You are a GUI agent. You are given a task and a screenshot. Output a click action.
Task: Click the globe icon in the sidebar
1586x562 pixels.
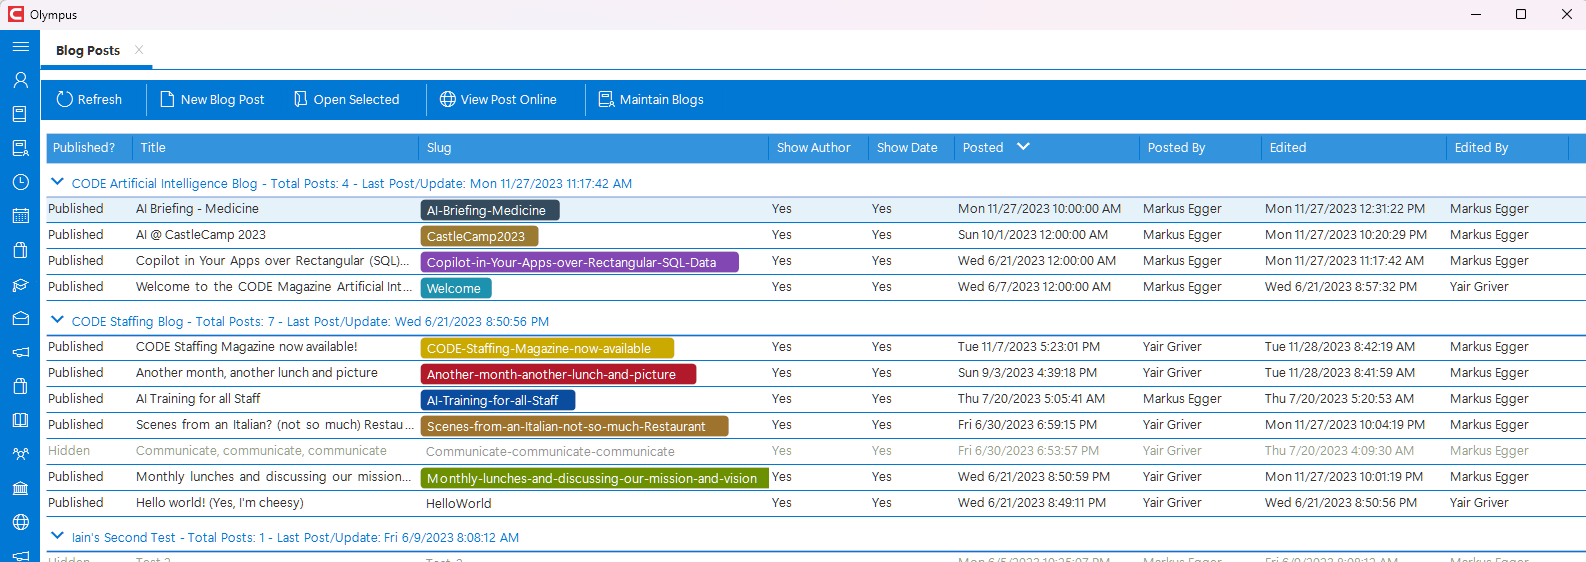coord(20,522)
